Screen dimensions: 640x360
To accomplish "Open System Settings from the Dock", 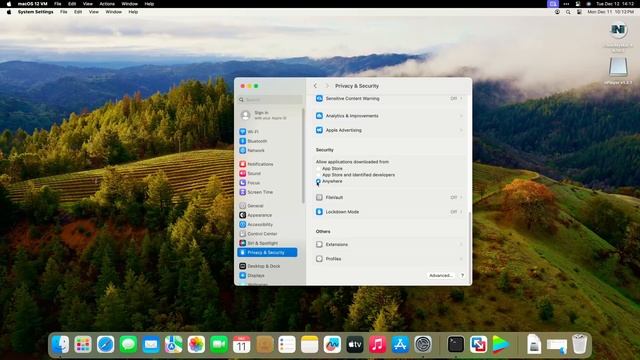I will [423, 344].
